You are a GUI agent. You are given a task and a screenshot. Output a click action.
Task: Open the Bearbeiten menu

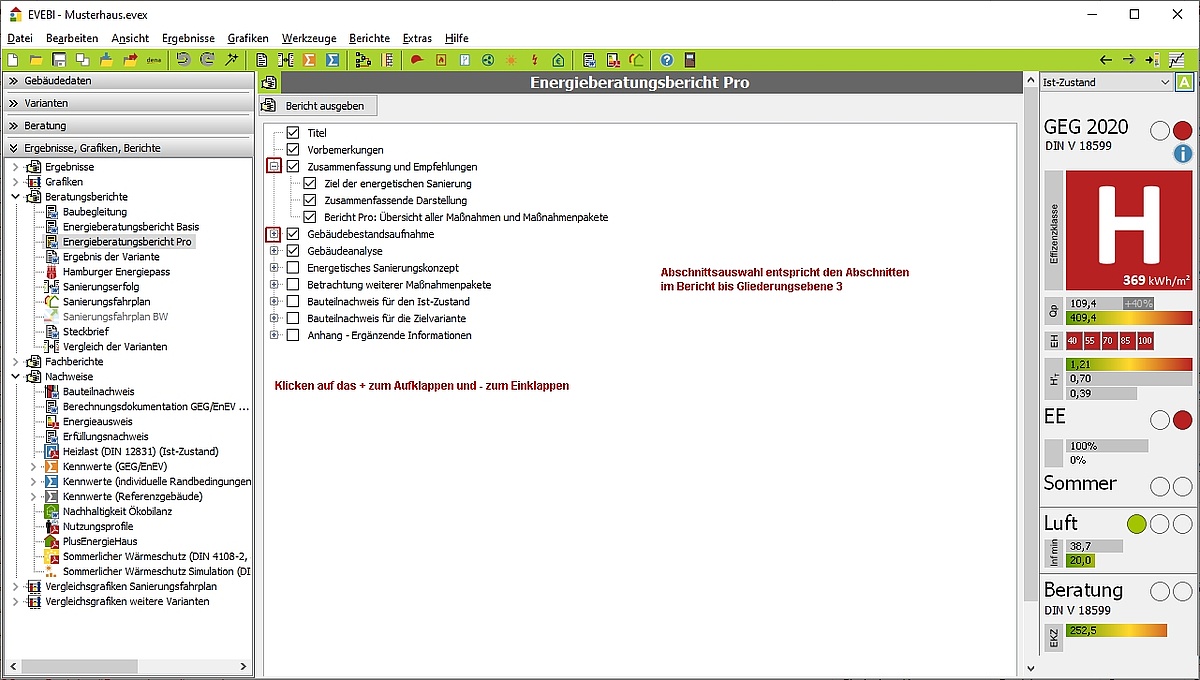click(72, 38)
